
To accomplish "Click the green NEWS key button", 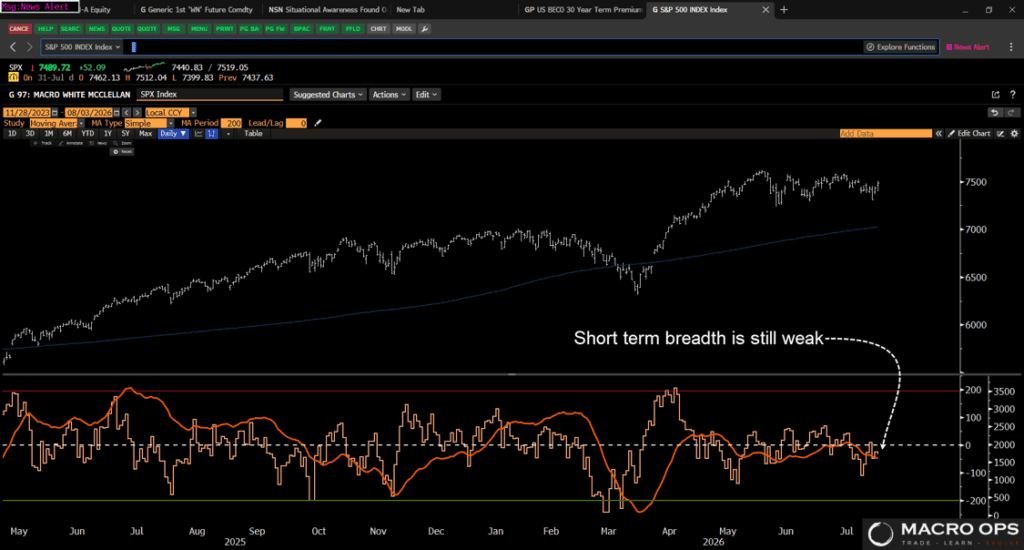I will tap(96, 29).
